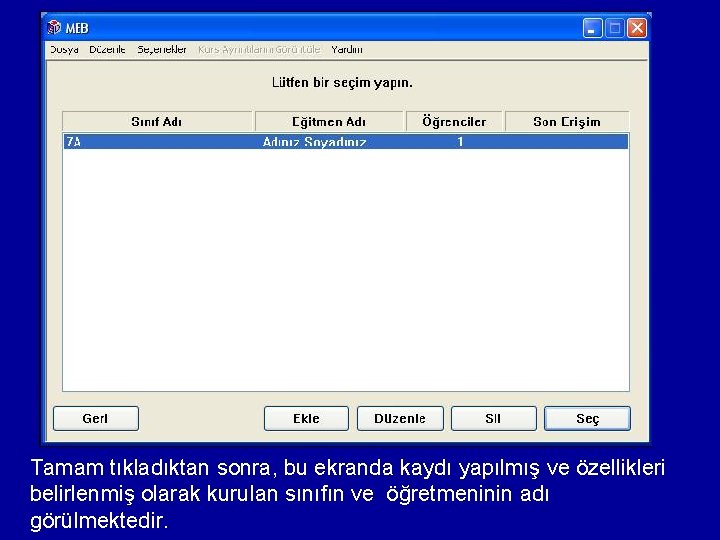The height and width of the screenshot is (540, 720).
Task: Click the Adınız Soyadınız instructor cell
Action: [315, 142]
